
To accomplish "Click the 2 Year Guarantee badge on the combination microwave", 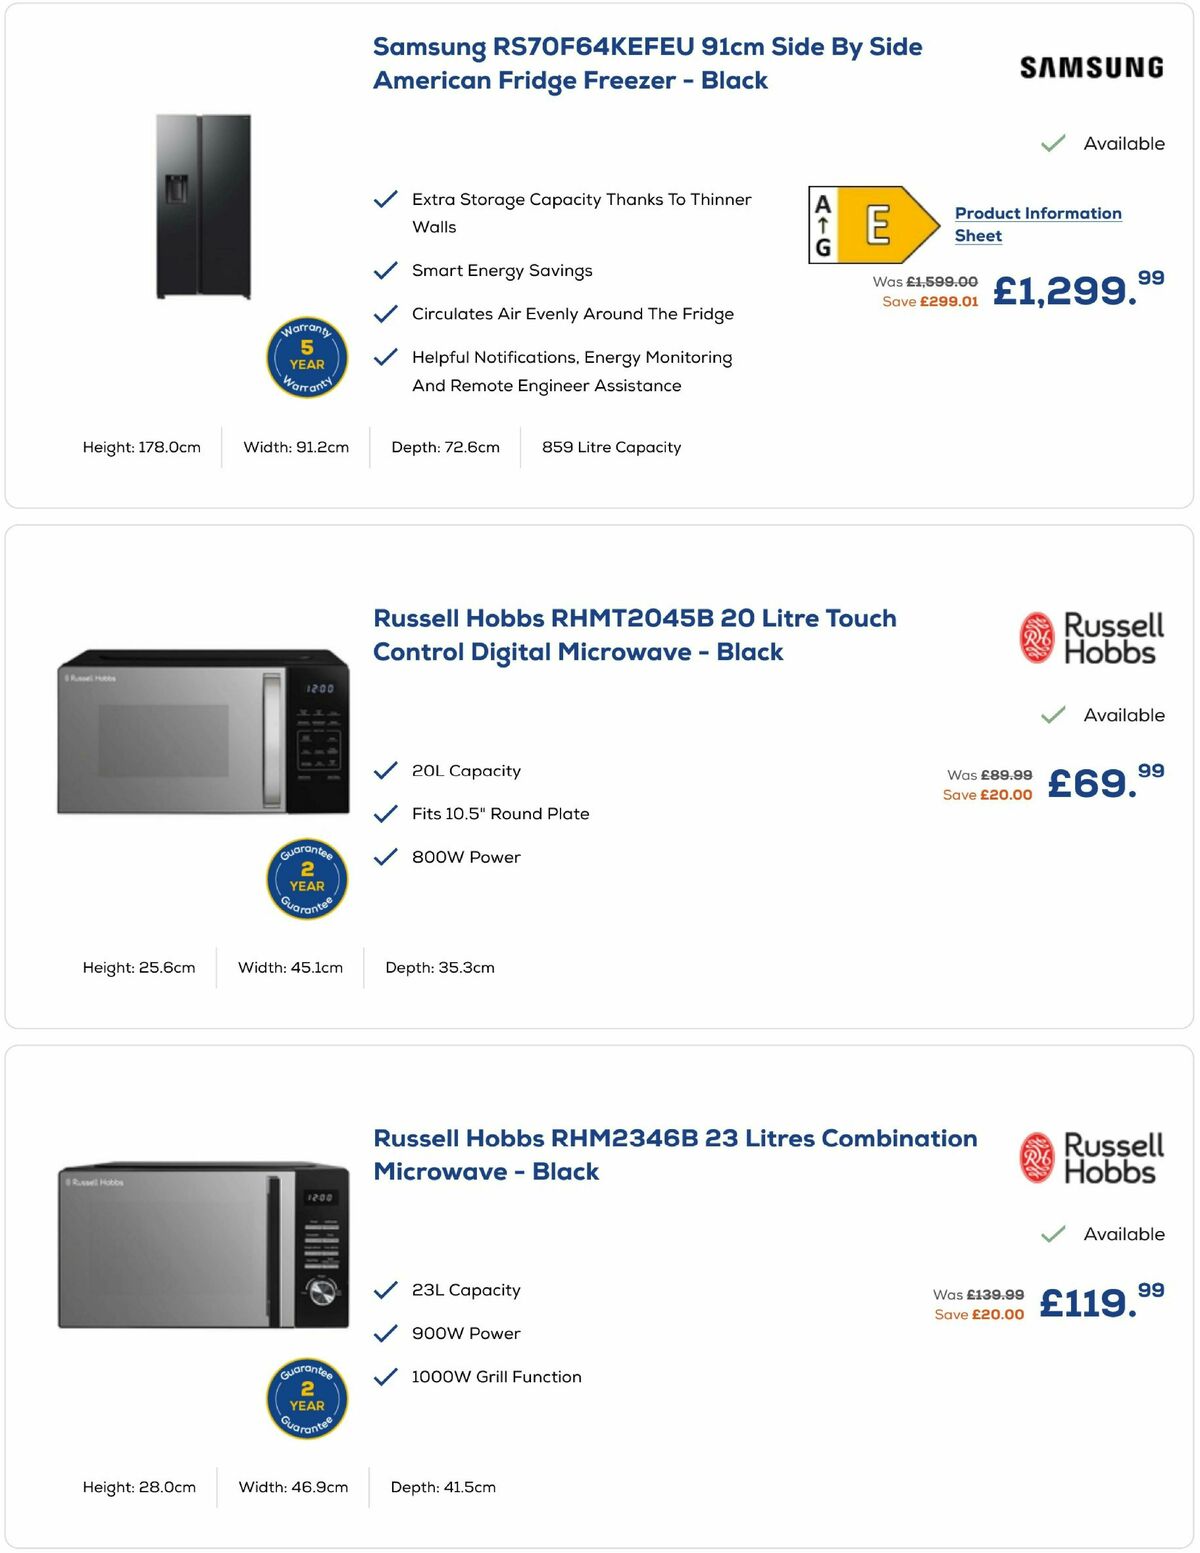I will point(306,1399).
